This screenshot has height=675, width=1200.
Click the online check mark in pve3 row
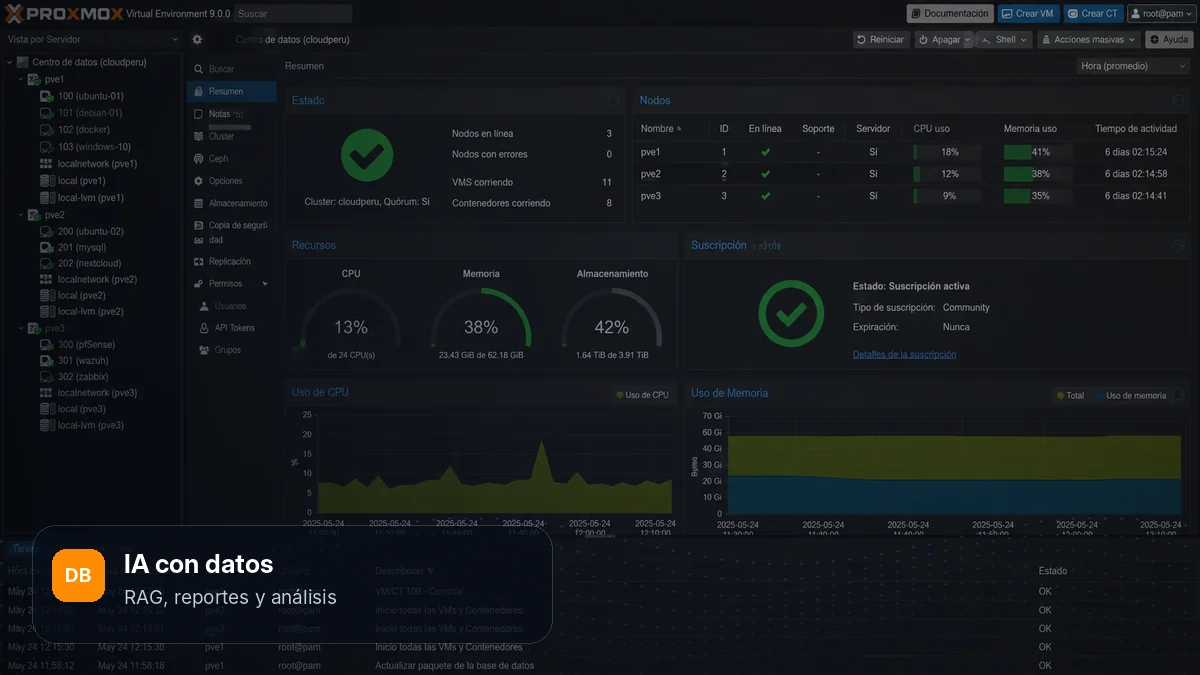(765, 196)
